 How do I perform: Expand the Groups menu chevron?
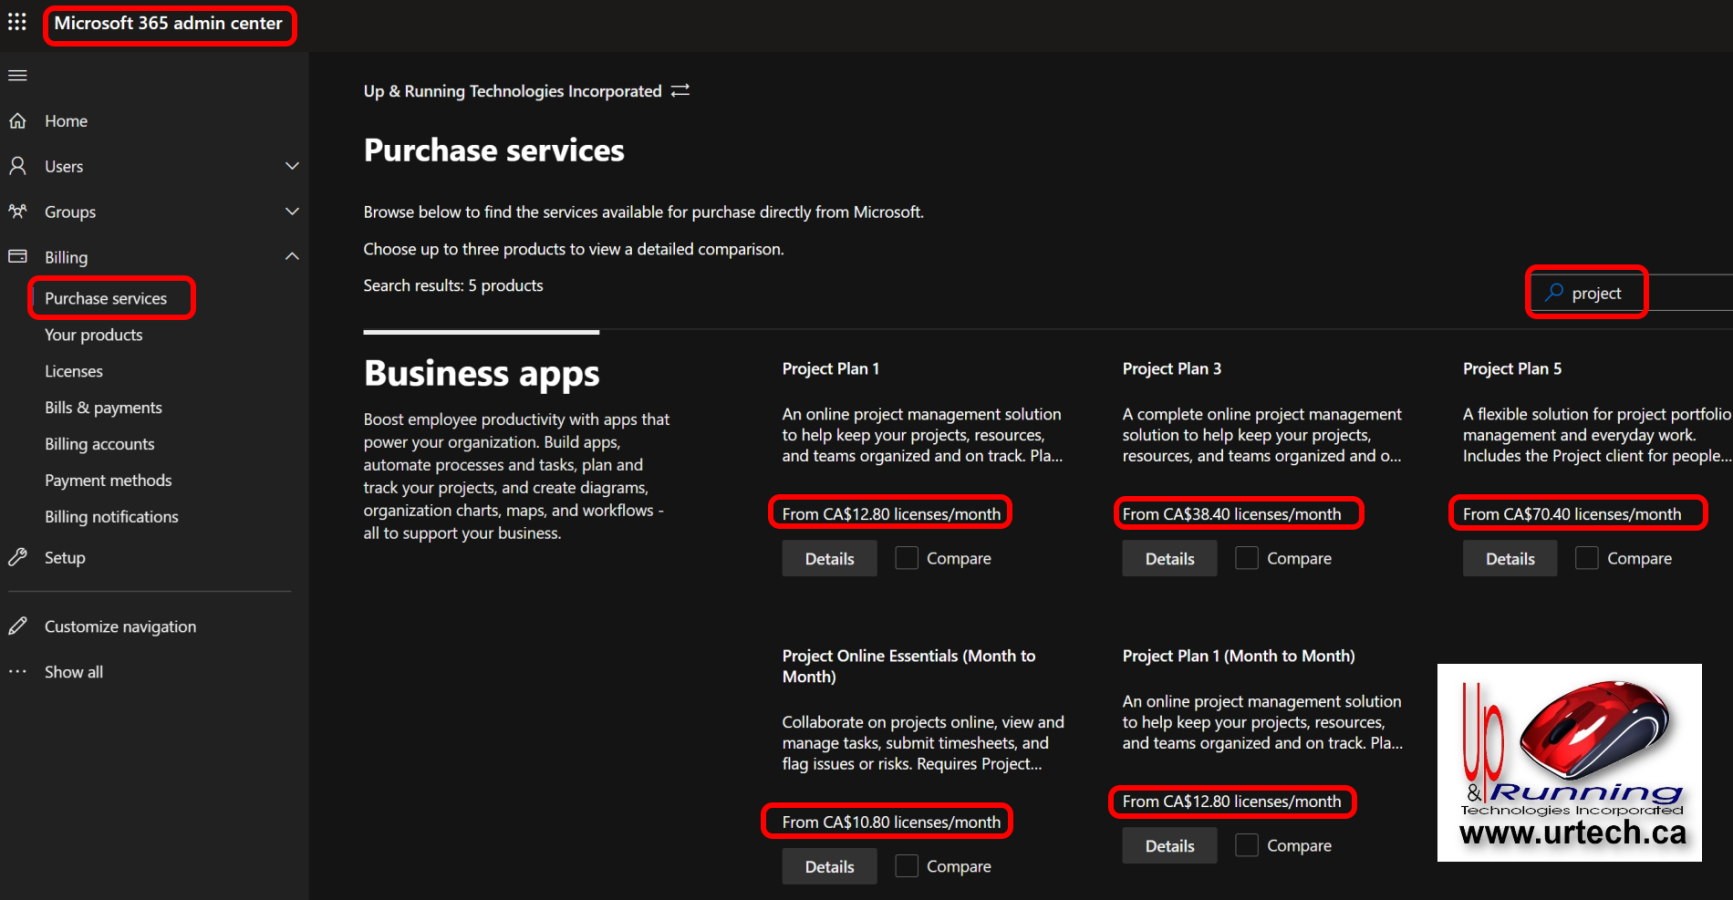[292, 211]
